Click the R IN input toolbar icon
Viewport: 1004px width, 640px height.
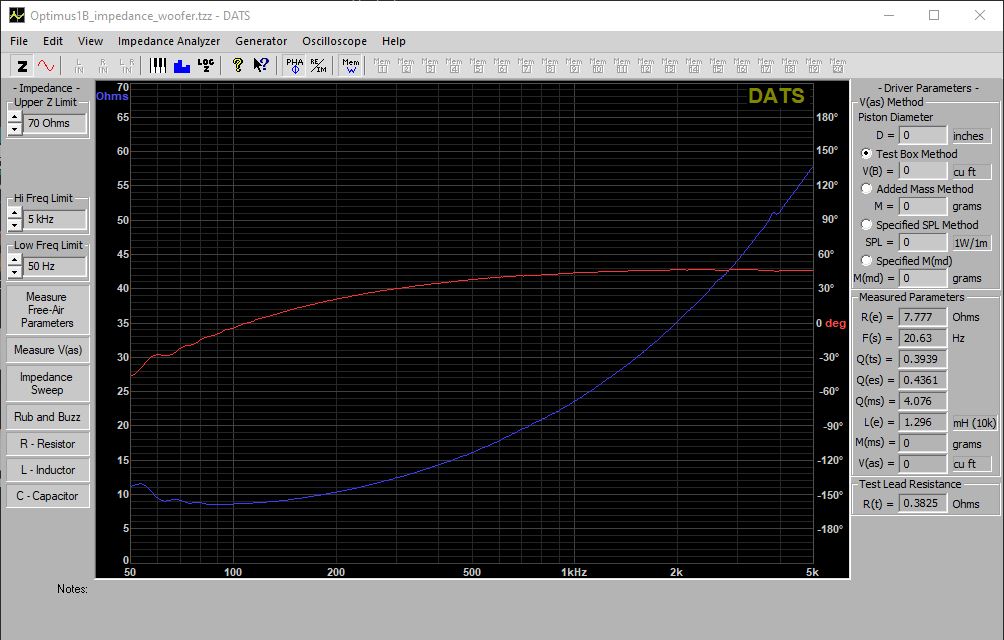point(102,65)
